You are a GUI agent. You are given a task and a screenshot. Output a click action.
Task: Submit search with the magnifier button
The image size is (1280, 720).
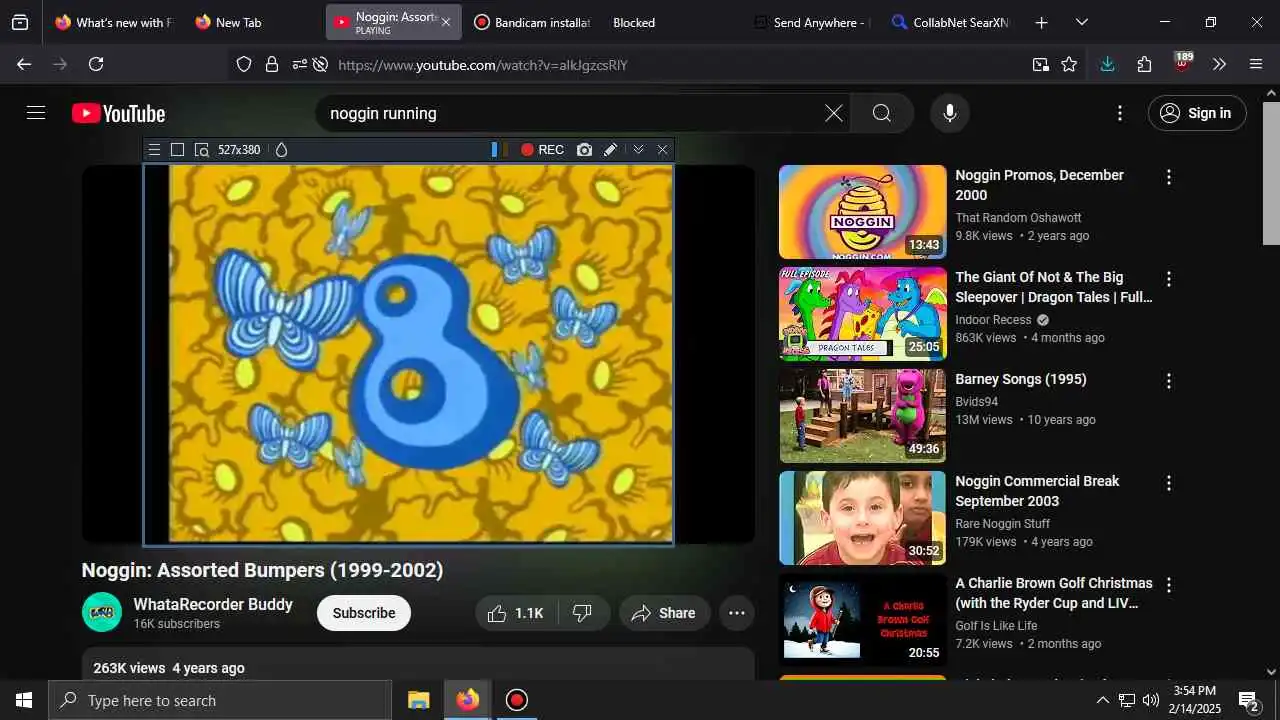coord(881,113)
